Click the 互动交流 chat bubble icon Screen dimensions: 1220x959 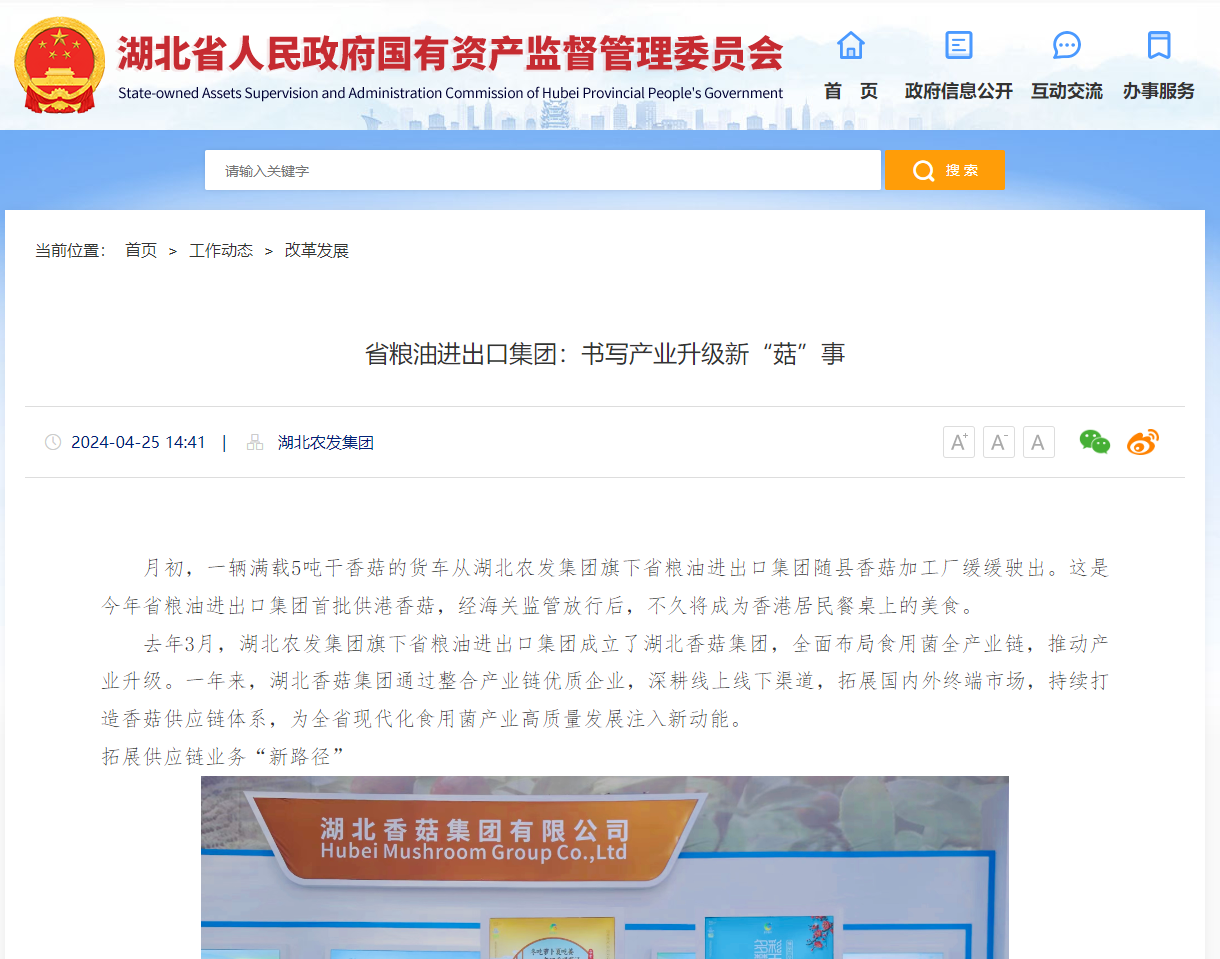(1066, 45)
